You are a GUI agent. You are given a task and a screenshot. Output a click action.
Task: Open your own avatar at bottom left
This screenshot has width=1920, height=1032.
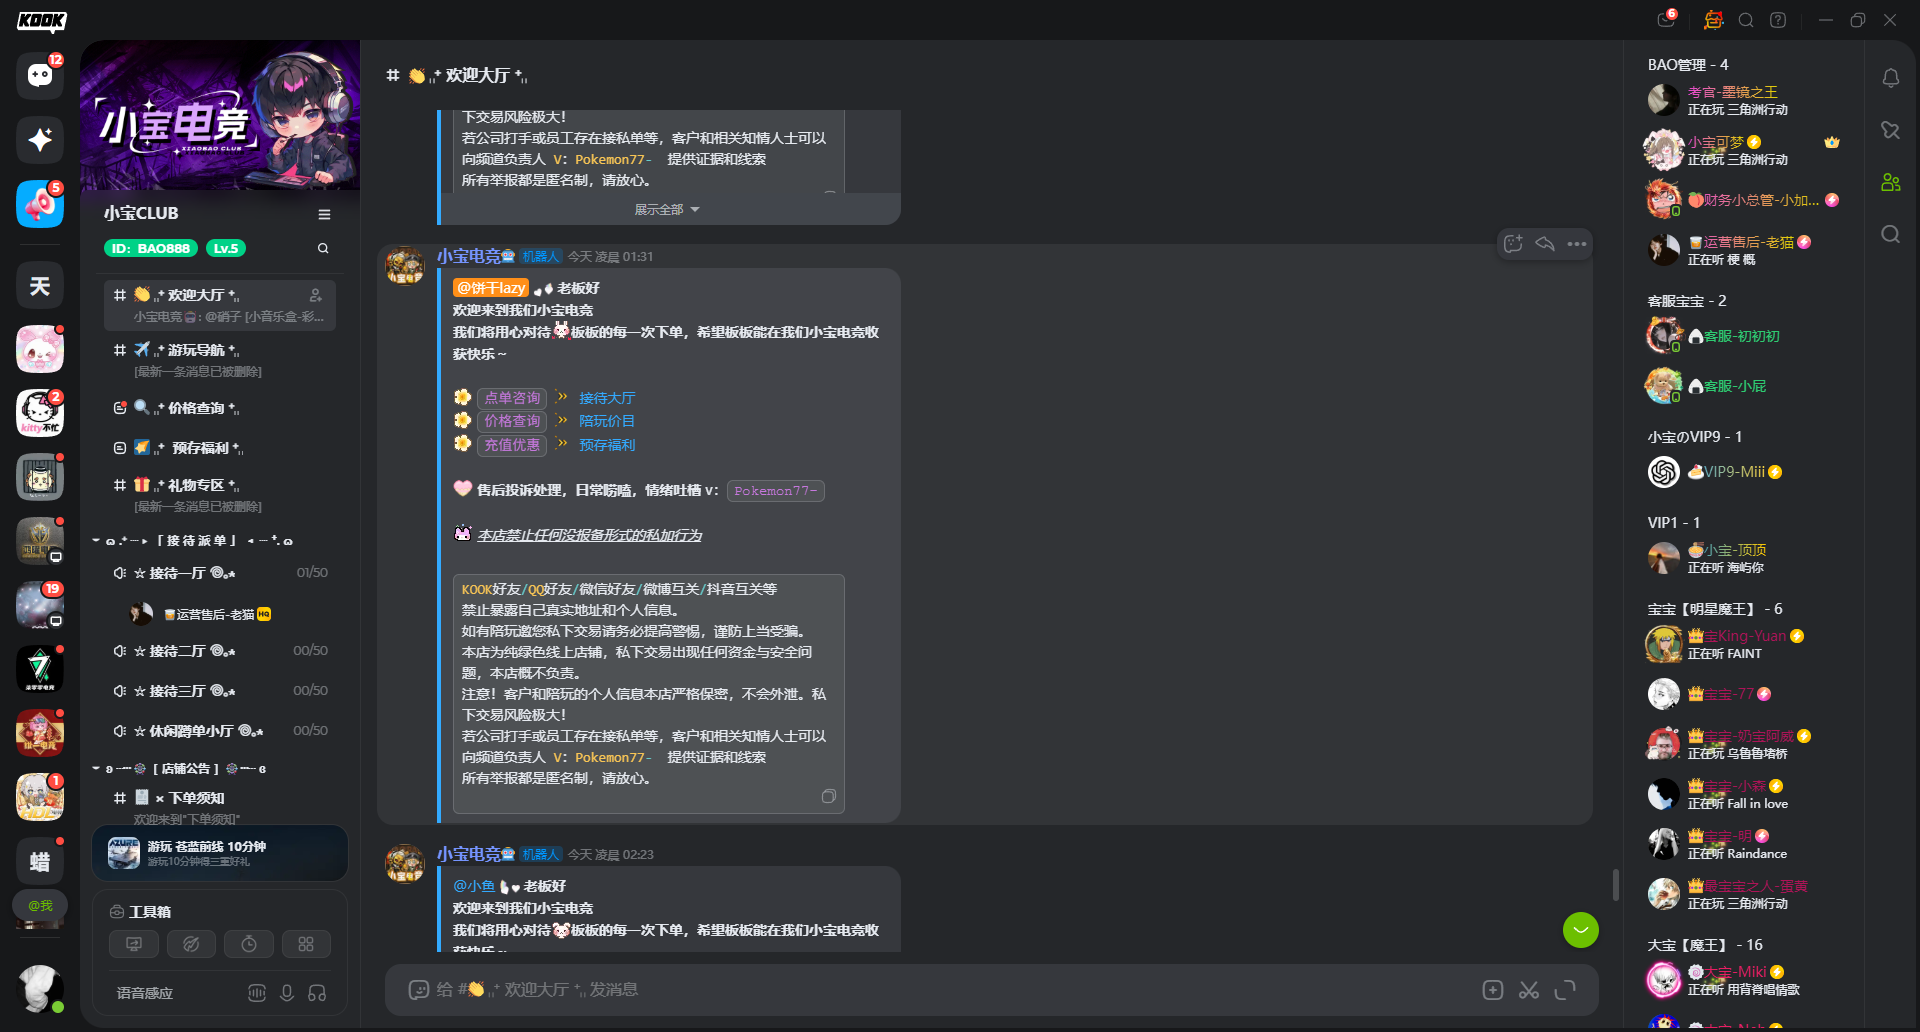40,988
